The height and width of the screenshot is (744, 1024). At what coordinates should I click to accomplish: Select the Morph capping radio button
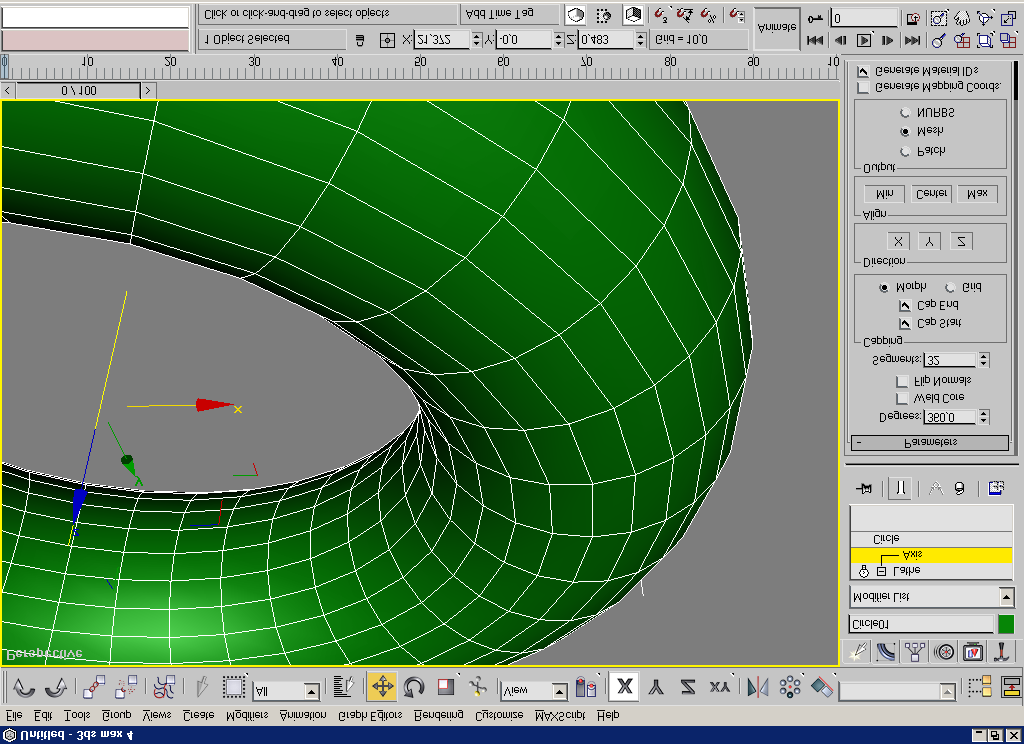pos(884,287)
